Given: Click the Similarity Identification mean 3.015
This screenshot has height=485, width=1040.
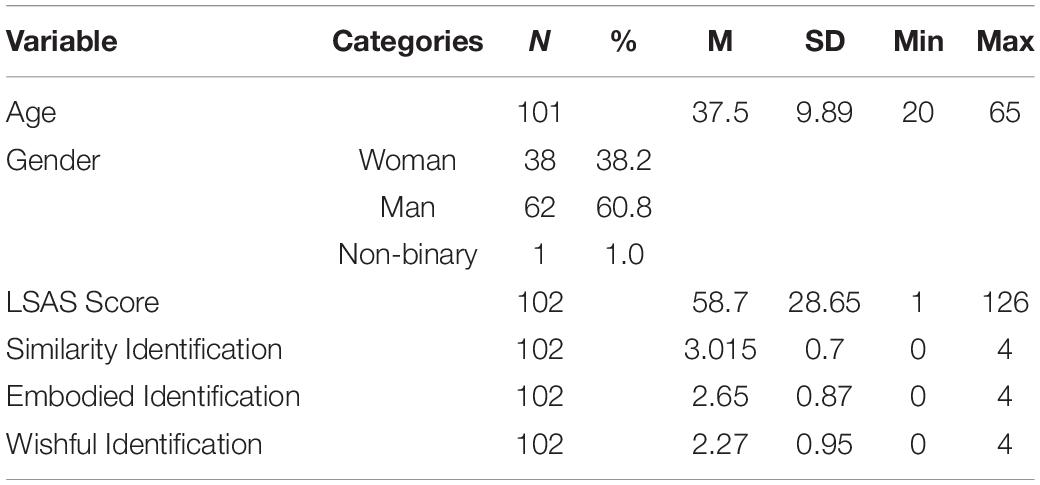Looking at the screenshot, I should 720,350.
